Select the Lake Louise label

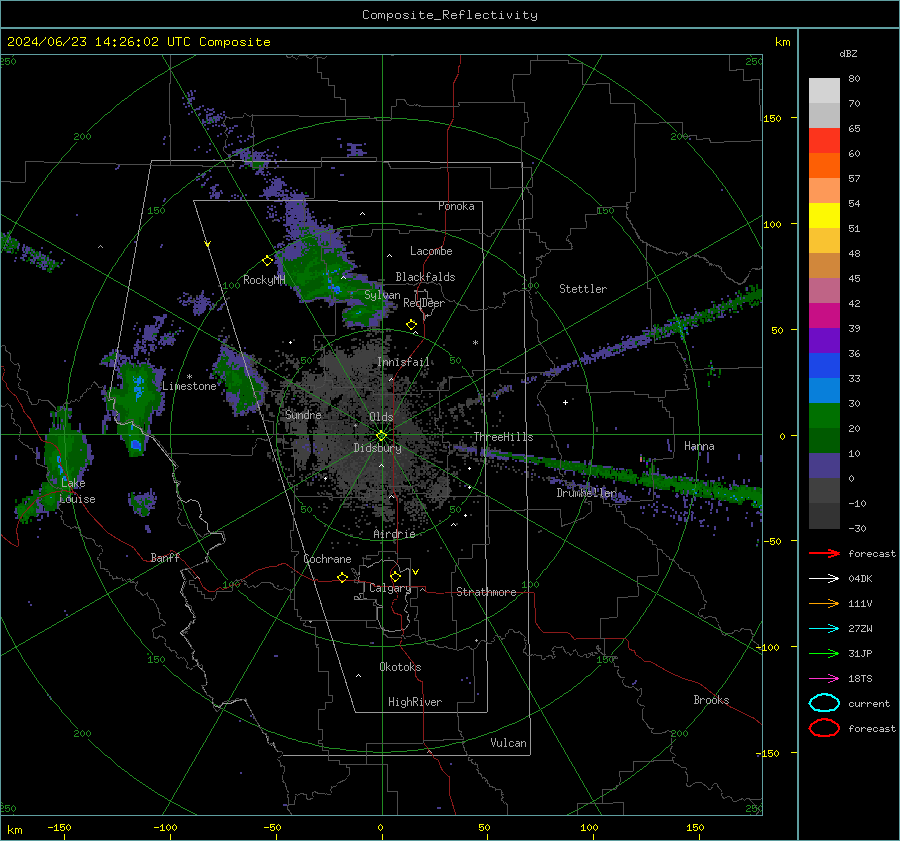[77, 491]
